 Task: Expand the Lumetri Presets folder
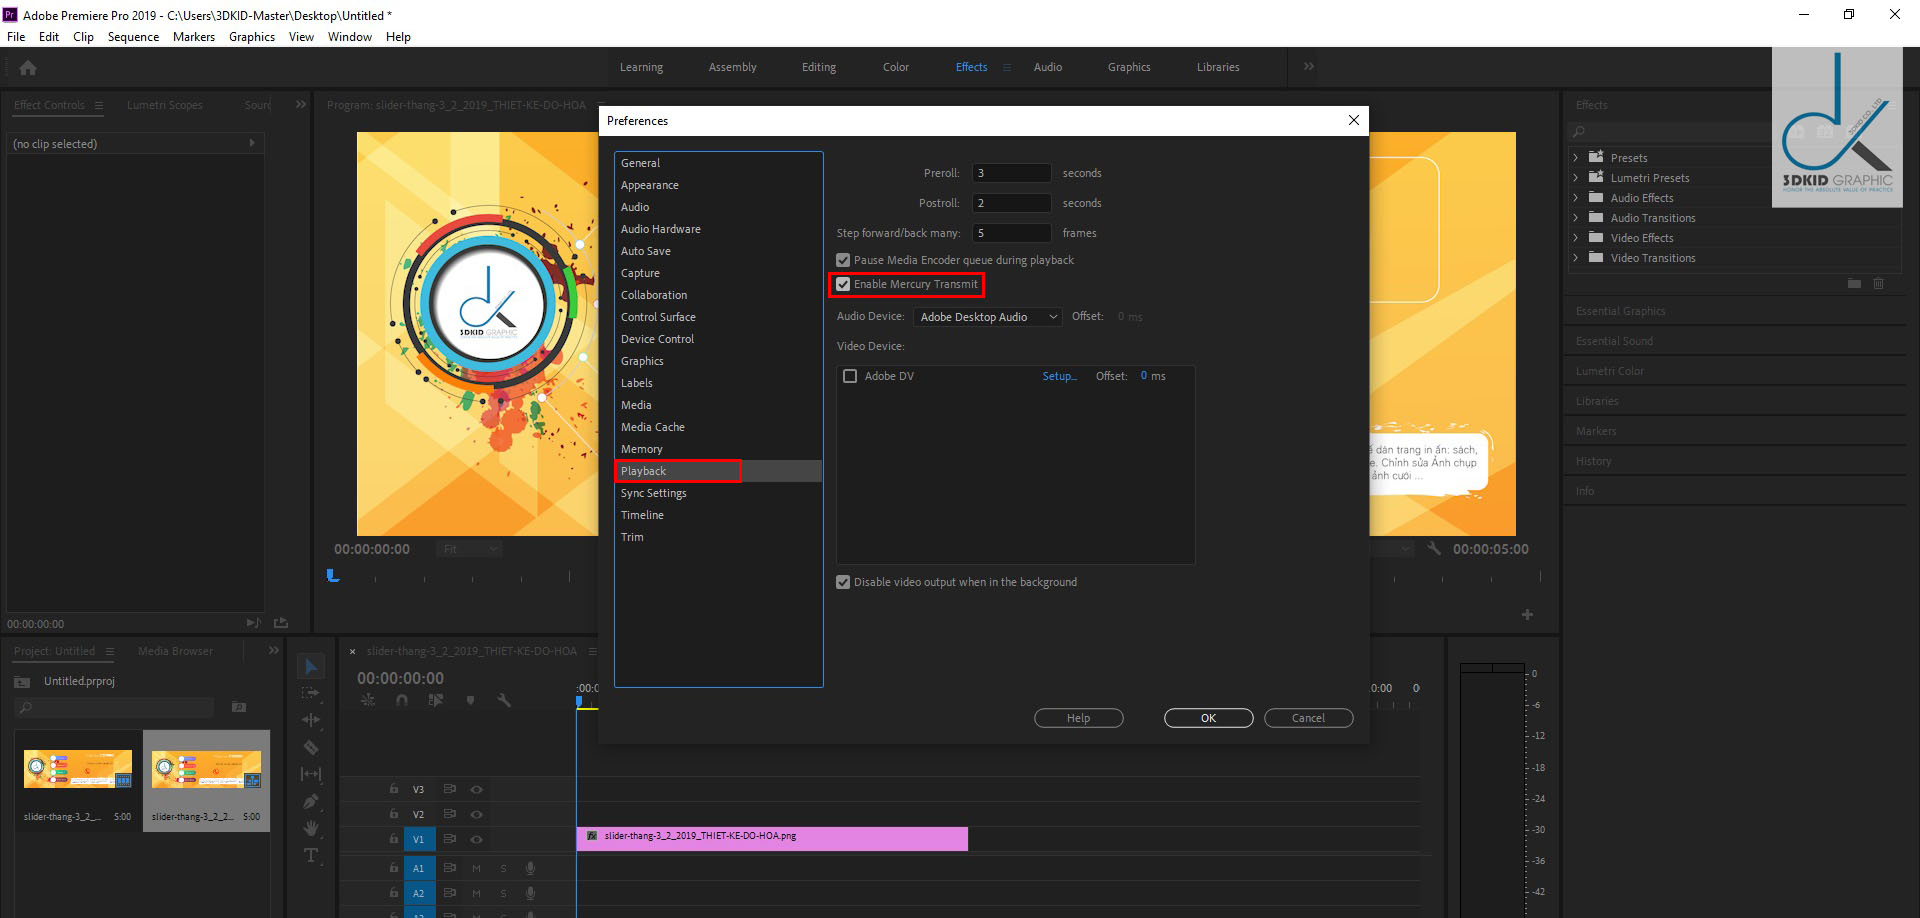click(x=1576, y=178)
